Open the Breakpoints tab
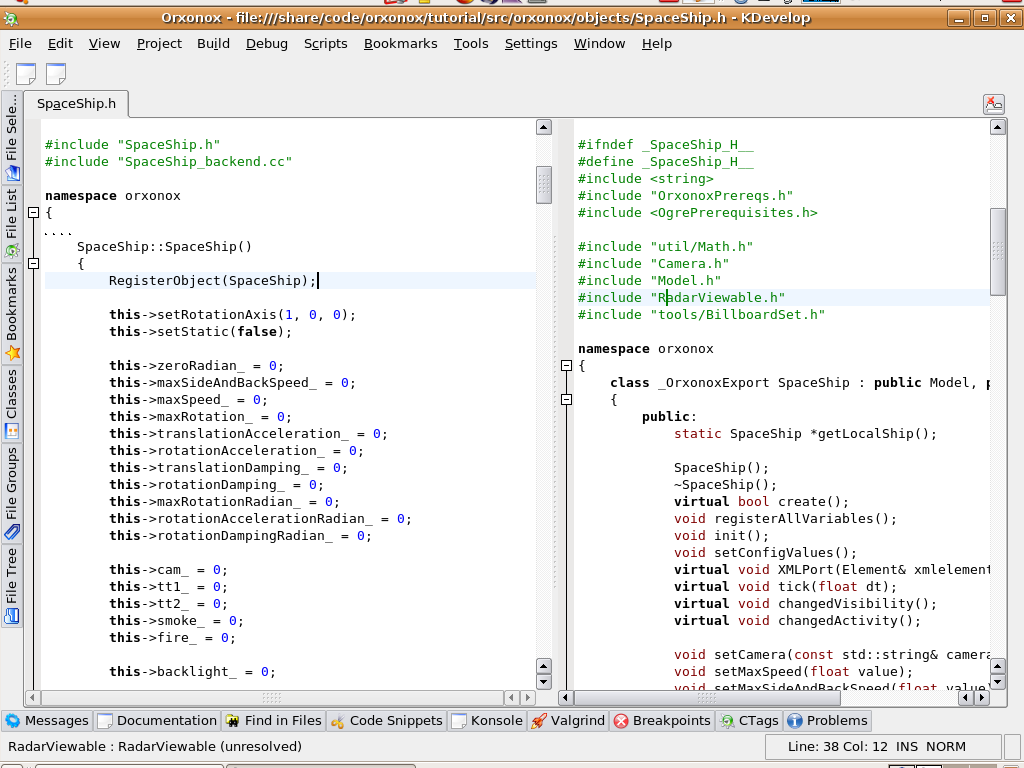Image resolution: width=1024 pixels, height=768 pixels. 662,720
